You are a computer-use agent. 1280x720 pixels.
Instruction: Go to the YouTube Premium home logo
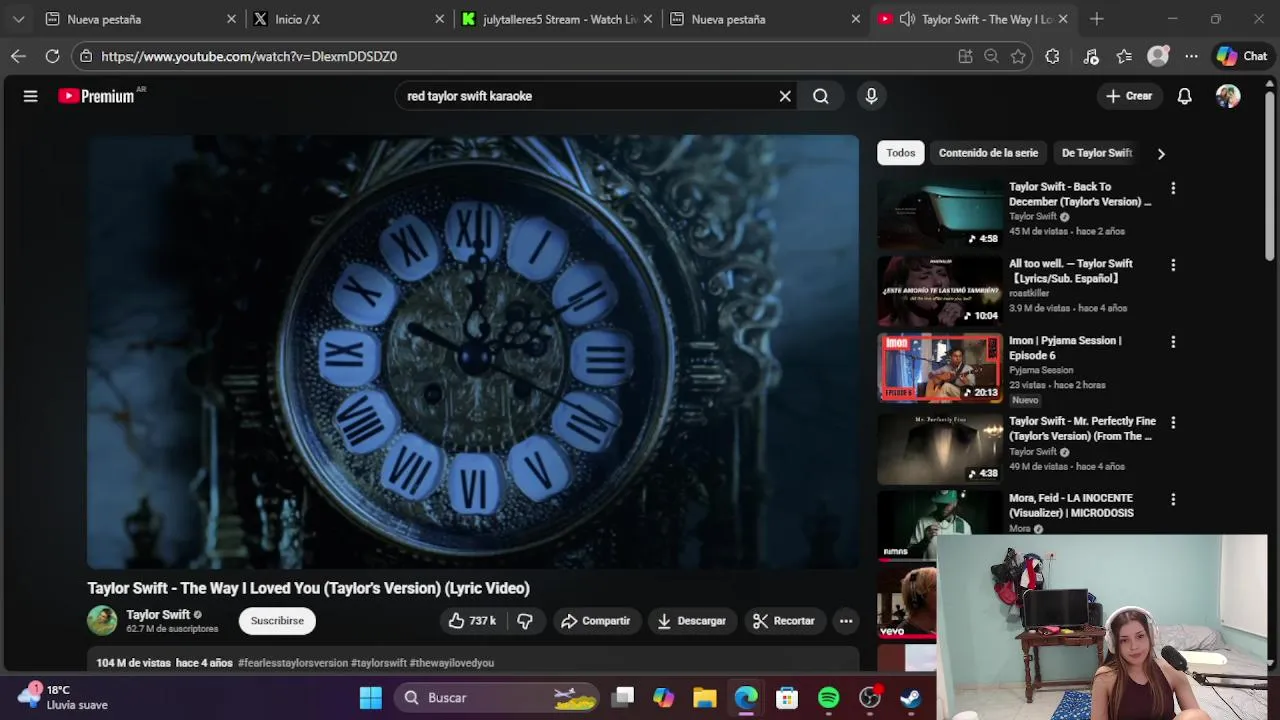pyautogui.click(x=96, y=96)
